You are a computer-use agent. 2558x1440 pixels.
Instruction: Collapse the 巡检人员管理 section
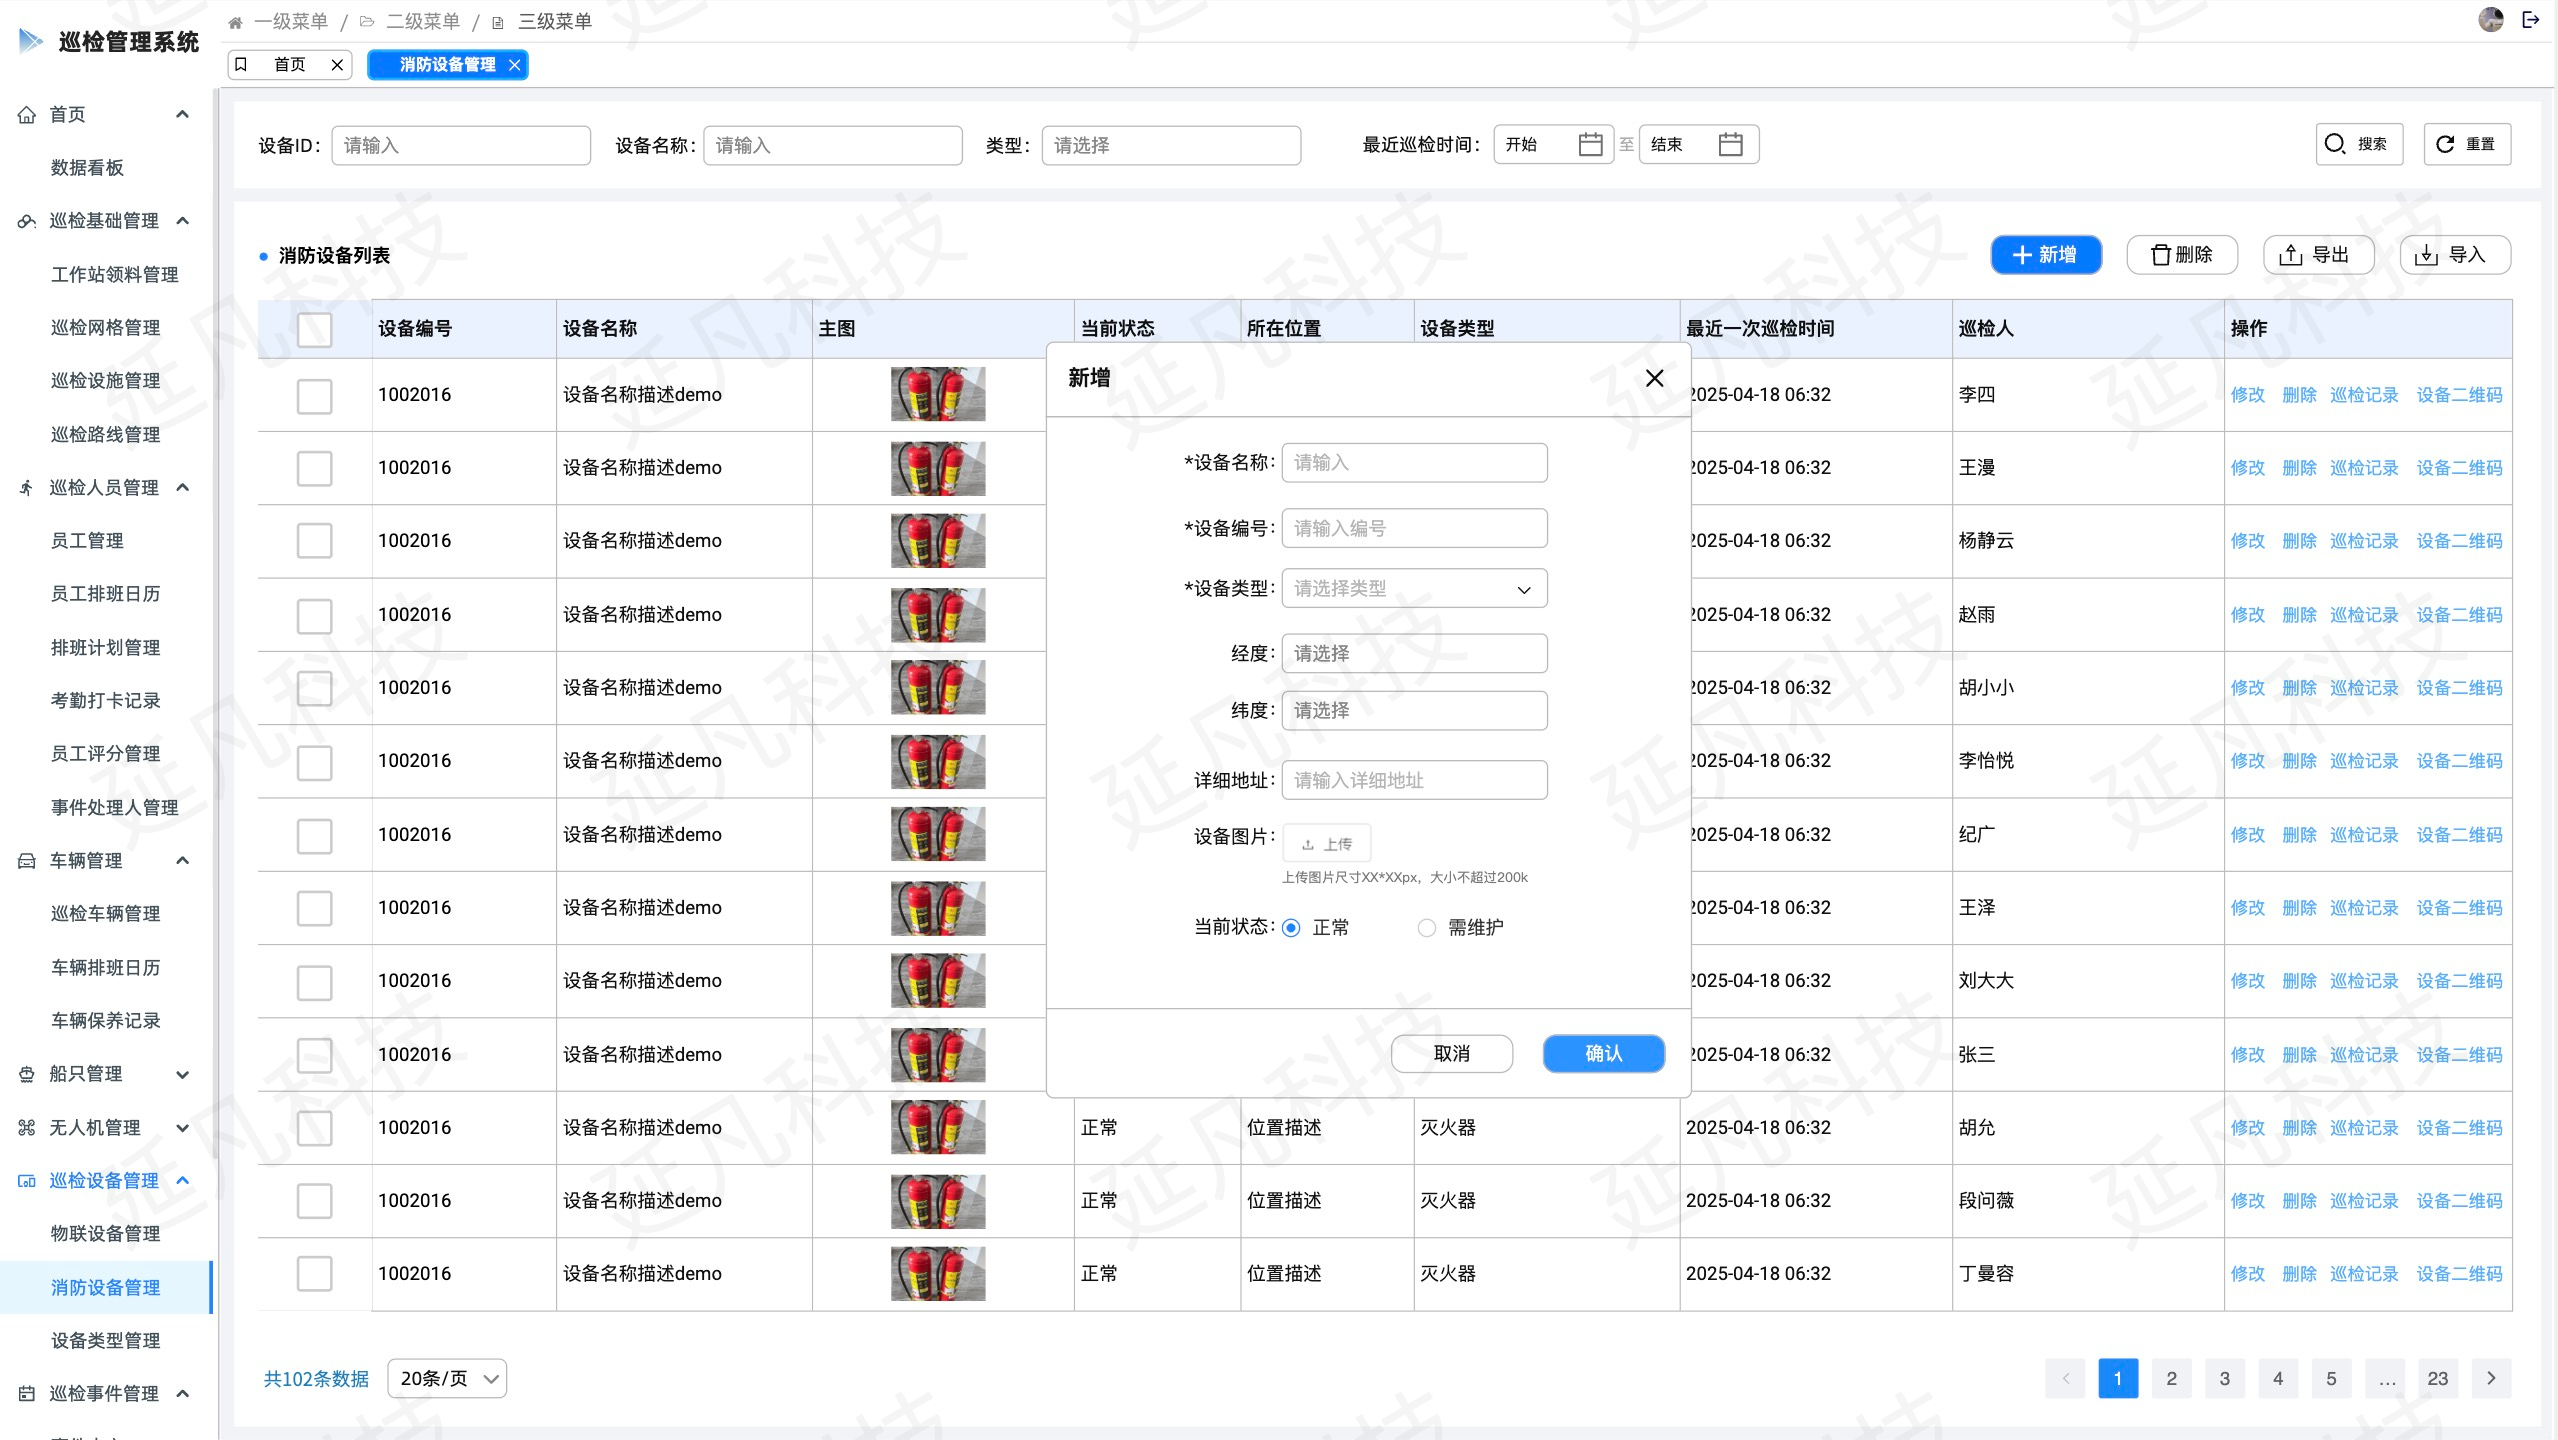[x=182, y=487]
